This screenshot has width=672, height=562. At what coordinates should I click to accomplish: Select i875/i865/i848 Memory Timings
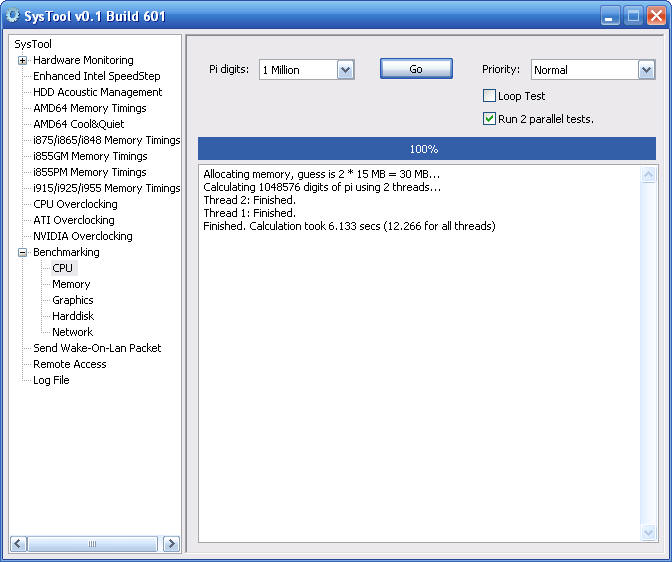click(x=106, y=140)
